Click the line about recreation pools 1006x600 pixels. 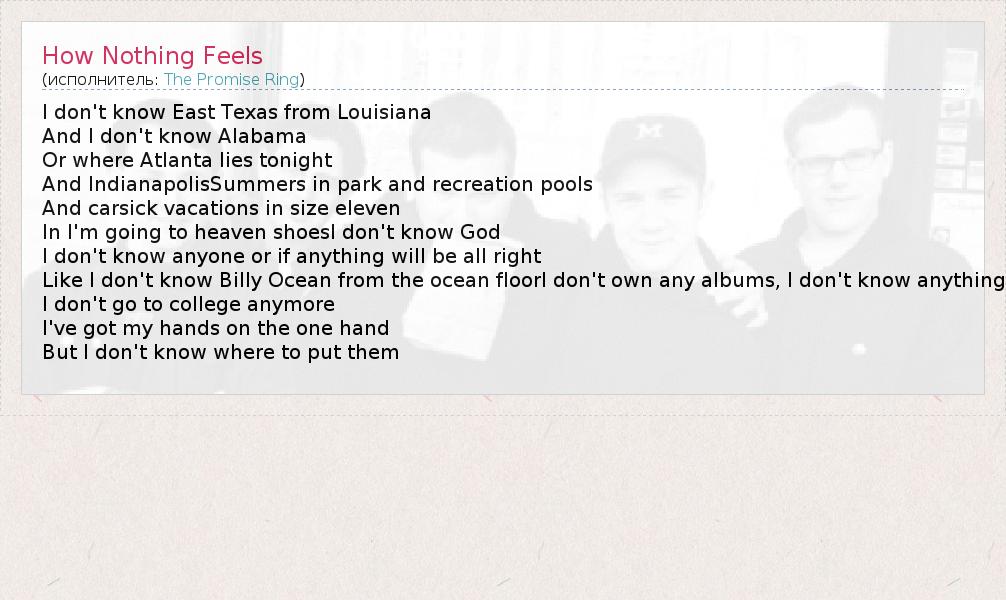[317, 184]
